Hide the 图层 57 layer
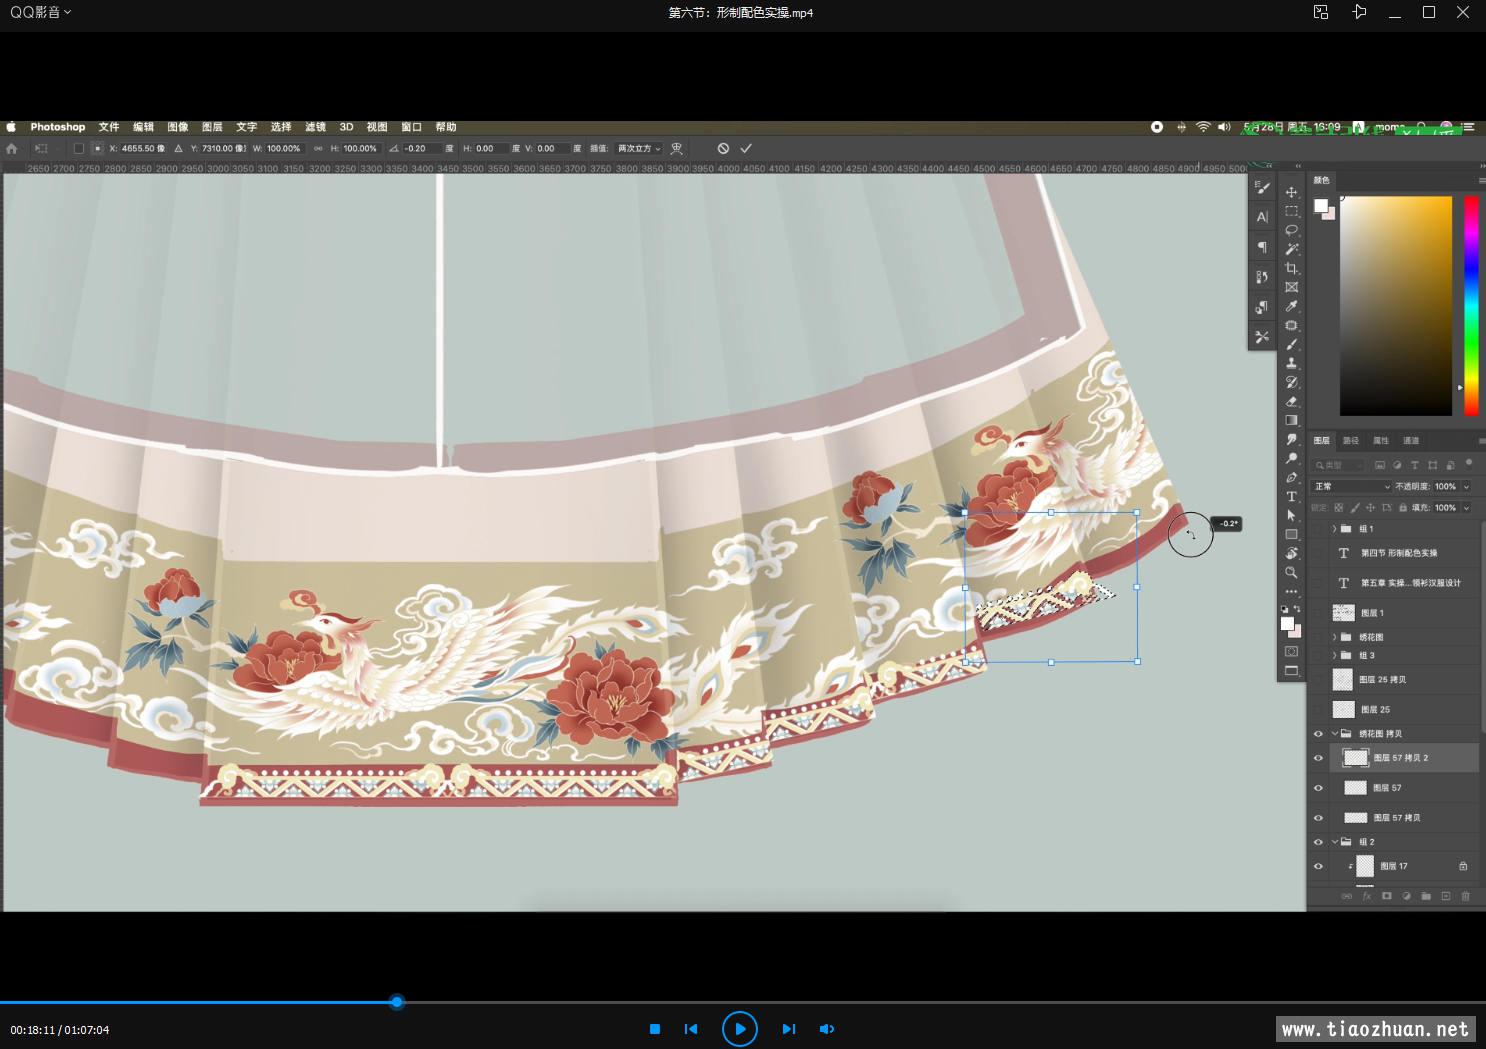Image resolution: width=1486 pixels, height=1049 pixels. [1318, 788]
